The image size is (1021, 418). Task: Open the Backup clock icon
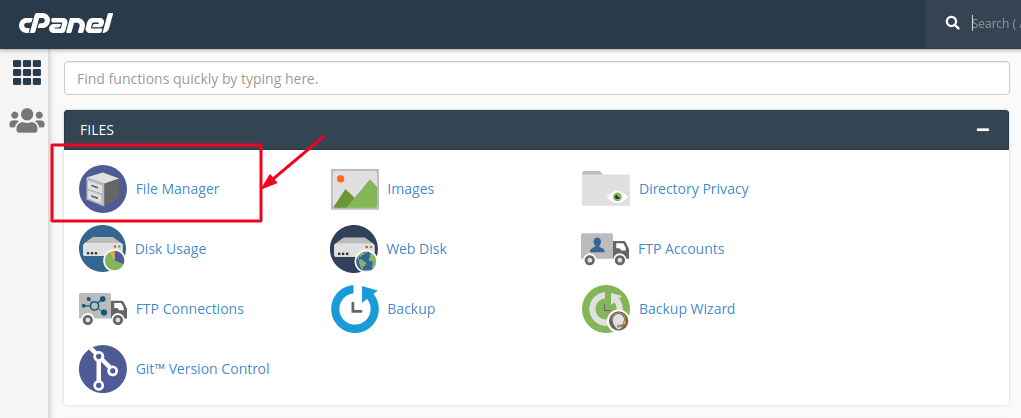point(355,309)
